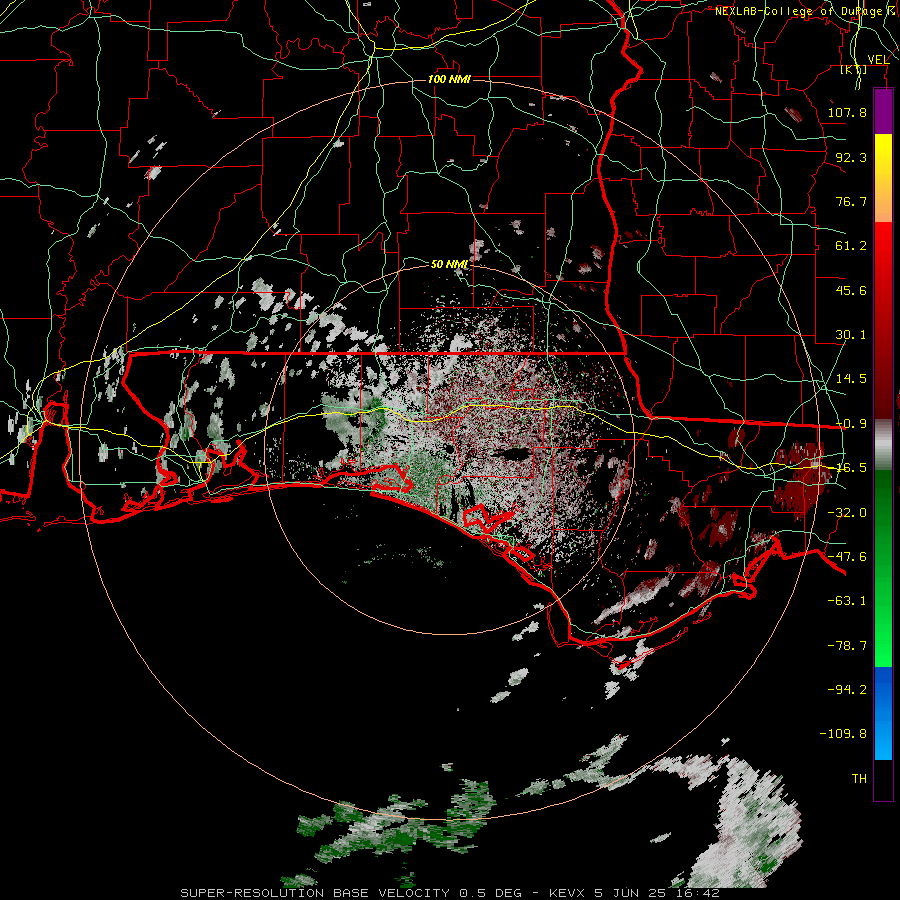Select the 92.3 velocity scale value

851,157
